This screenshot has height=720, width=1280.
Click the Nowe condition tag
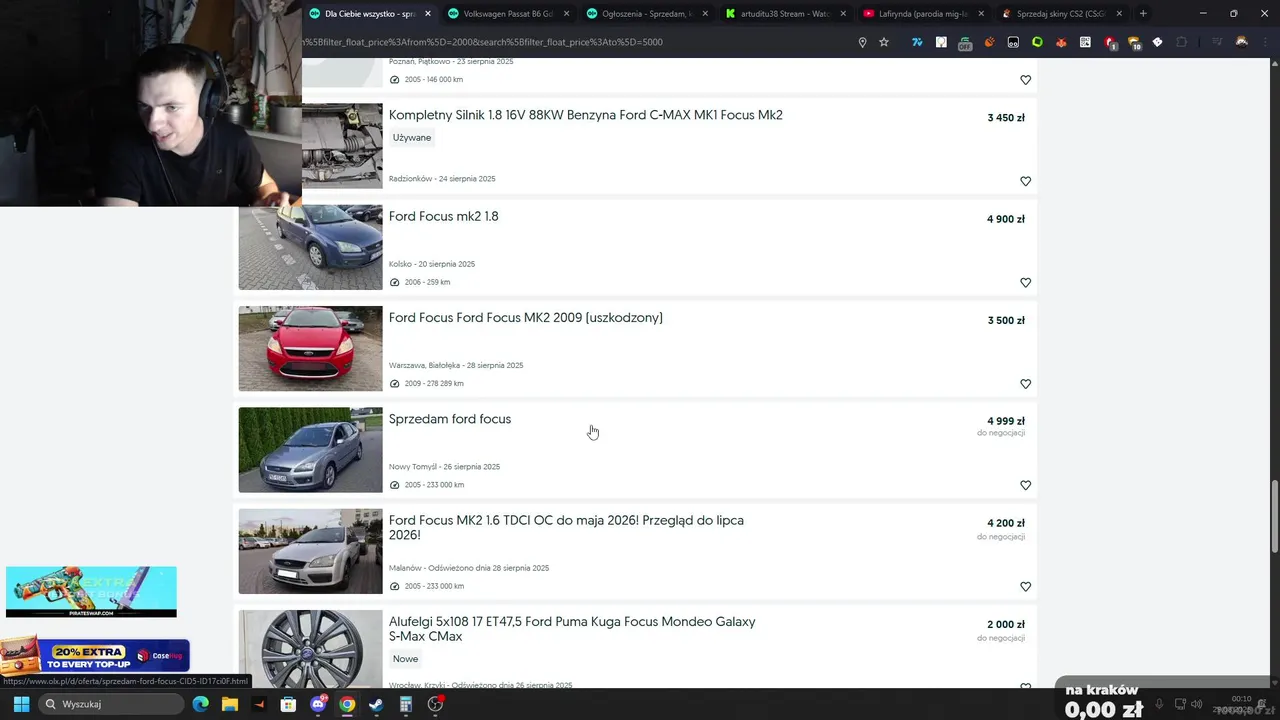(x=405, y=659)
